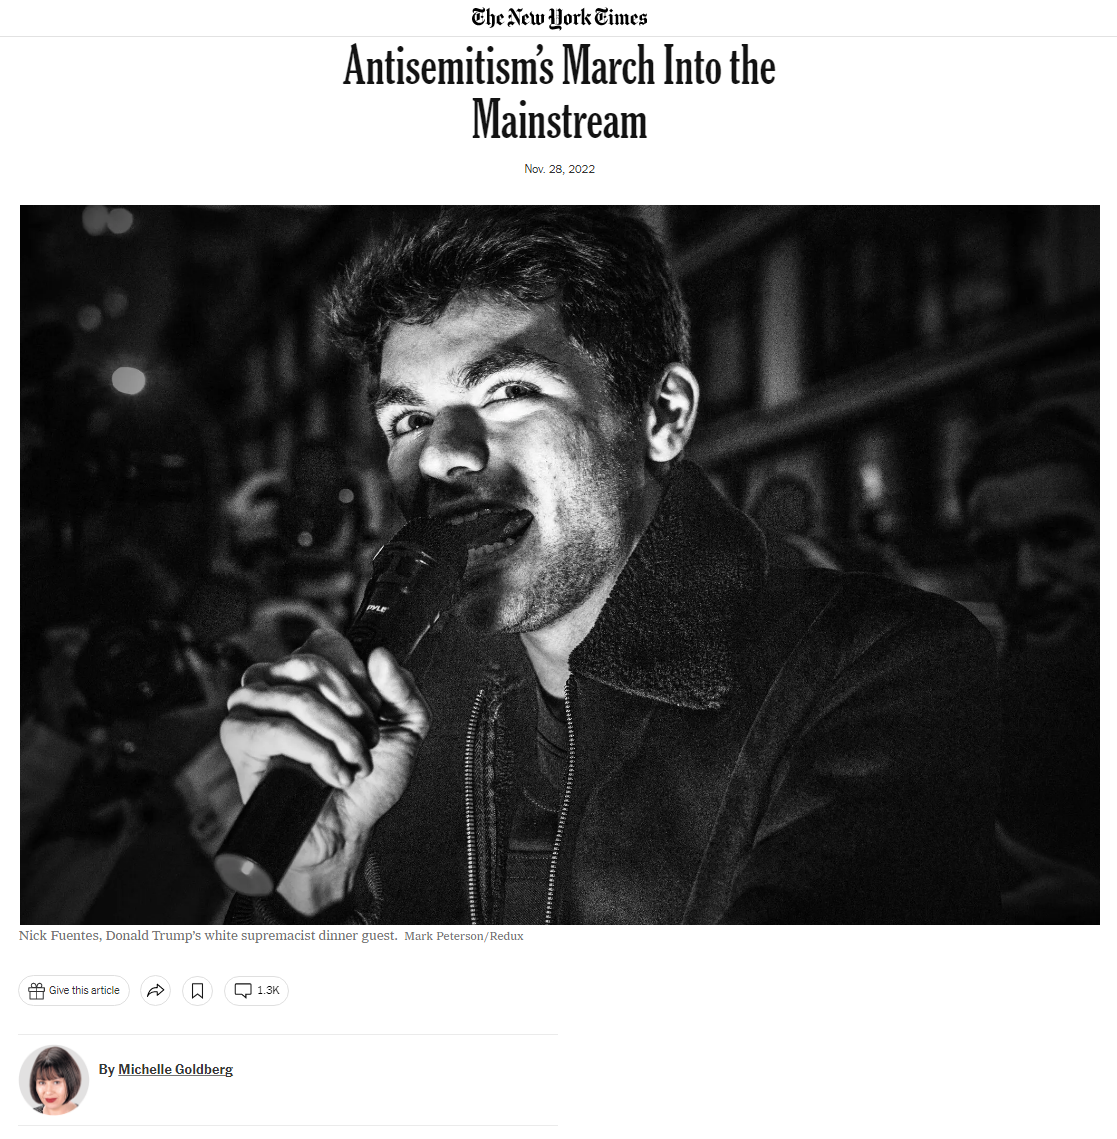This screenshot has width=1117, height=1139.
Task: Click the "By" label before the author name
Action: pyautogui.click(x=107, y=1069)
